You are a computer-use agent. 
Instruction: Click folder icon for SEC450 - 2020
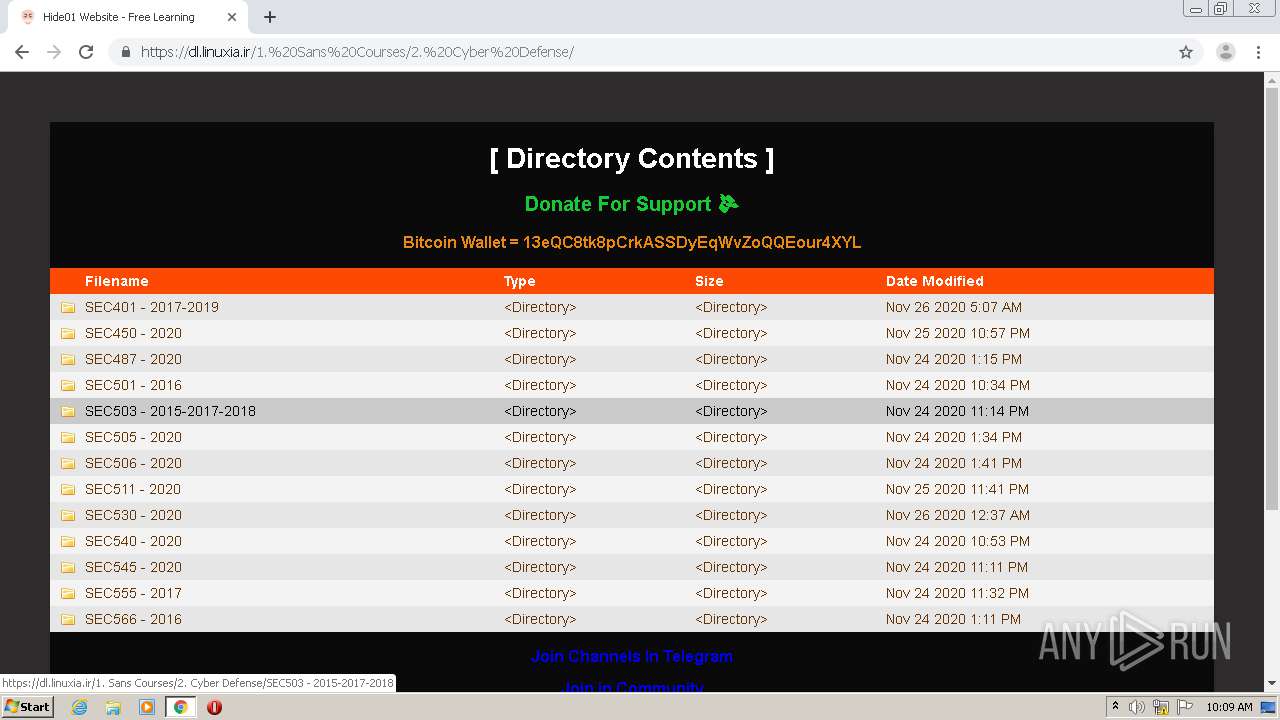[x=68, y=333]
